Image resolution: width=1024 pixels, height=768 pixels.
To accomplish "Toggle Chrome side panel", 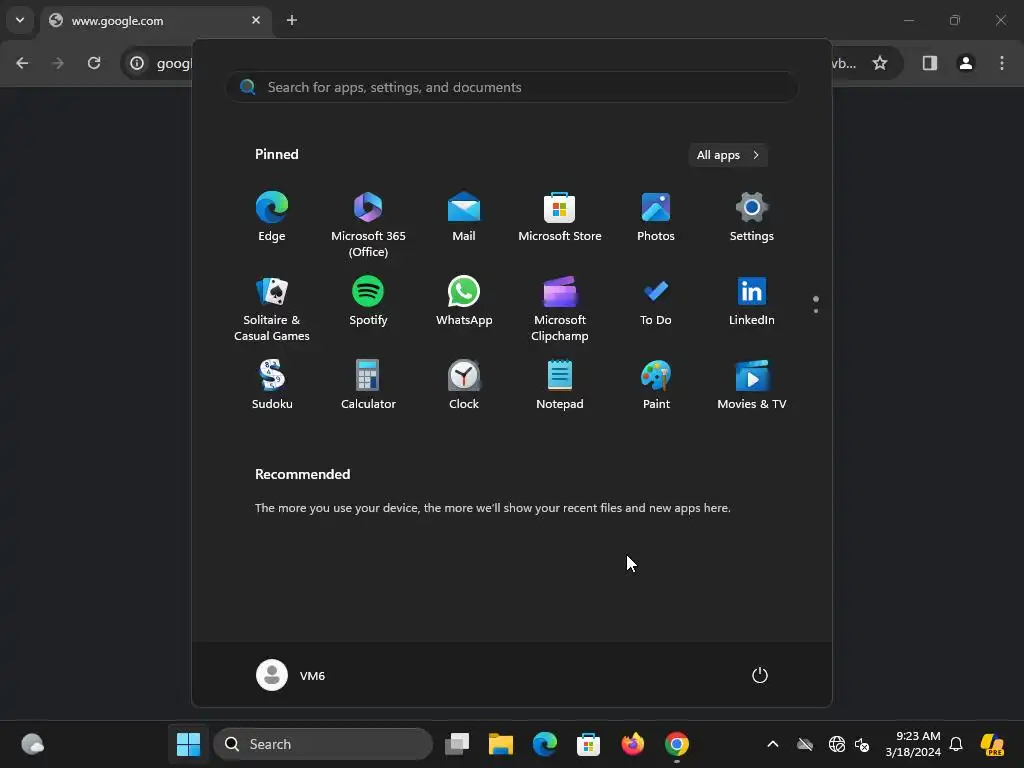I will 930,63.
